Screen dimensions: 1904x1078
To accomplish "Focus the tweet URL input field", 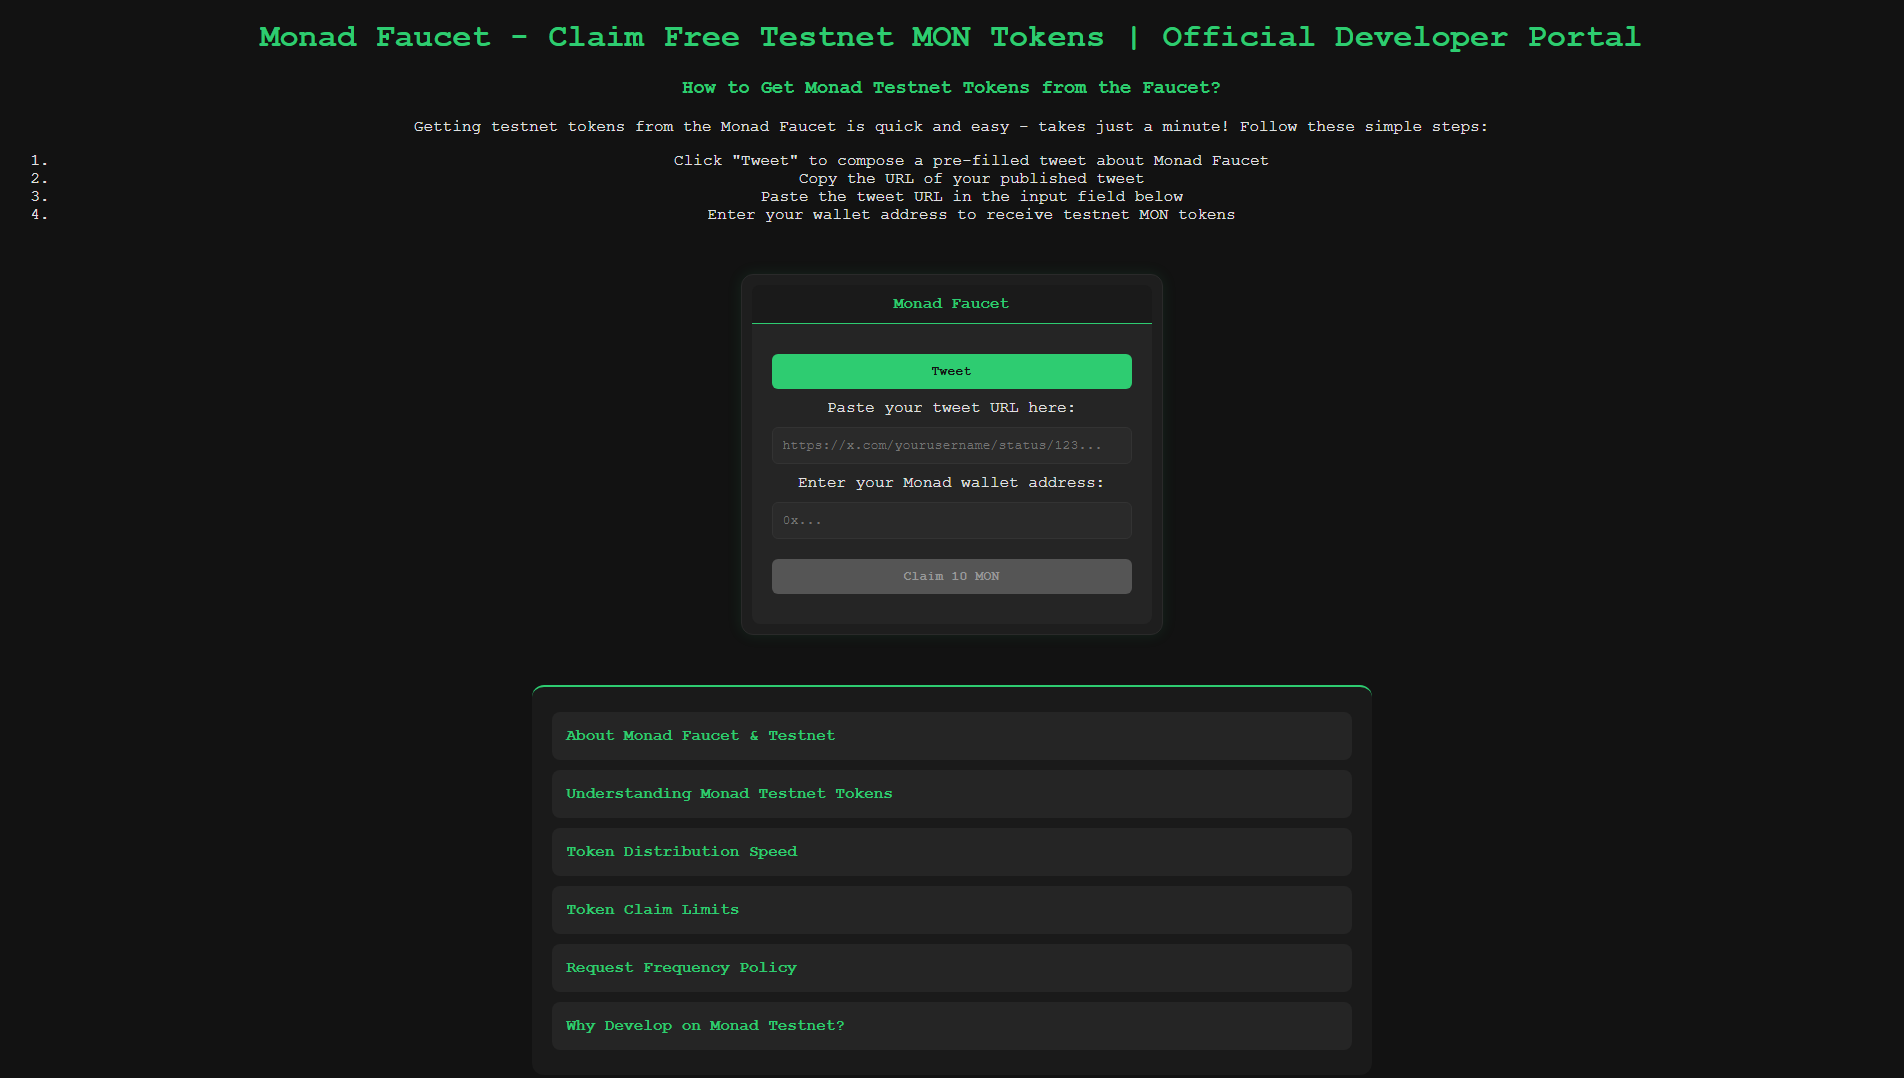I will [x=951, y=445].
